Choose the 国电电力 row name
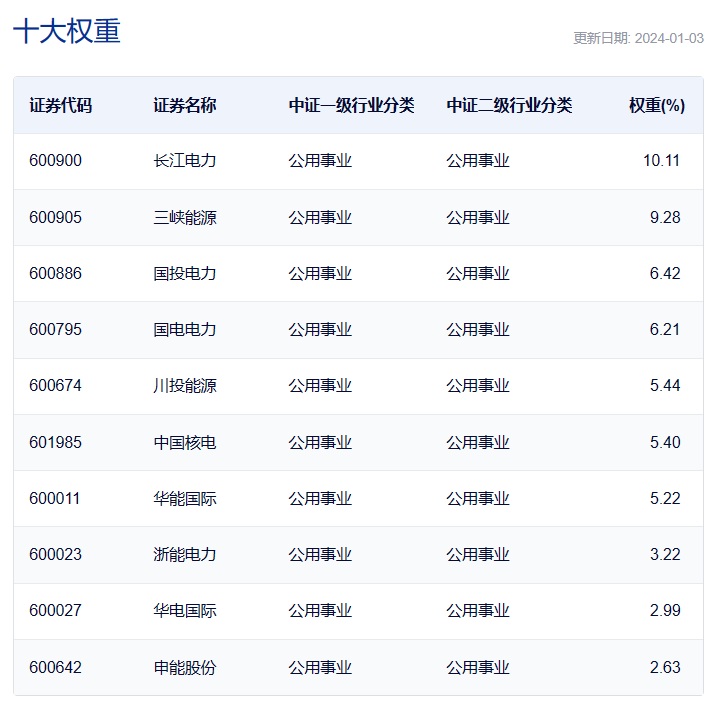 185,329
